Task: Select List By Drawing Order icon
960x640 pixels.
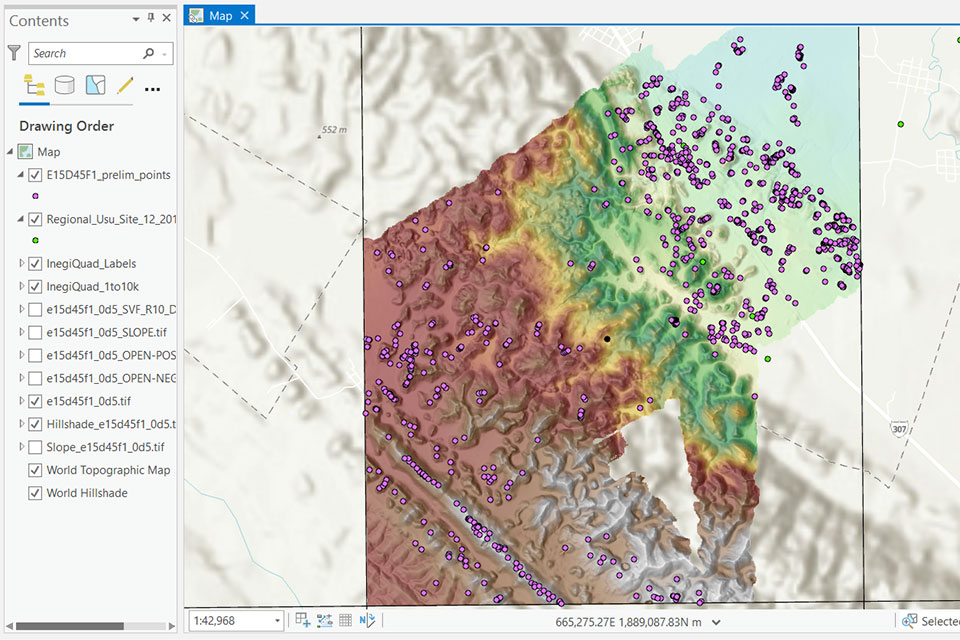Action: tap(34, 87)
